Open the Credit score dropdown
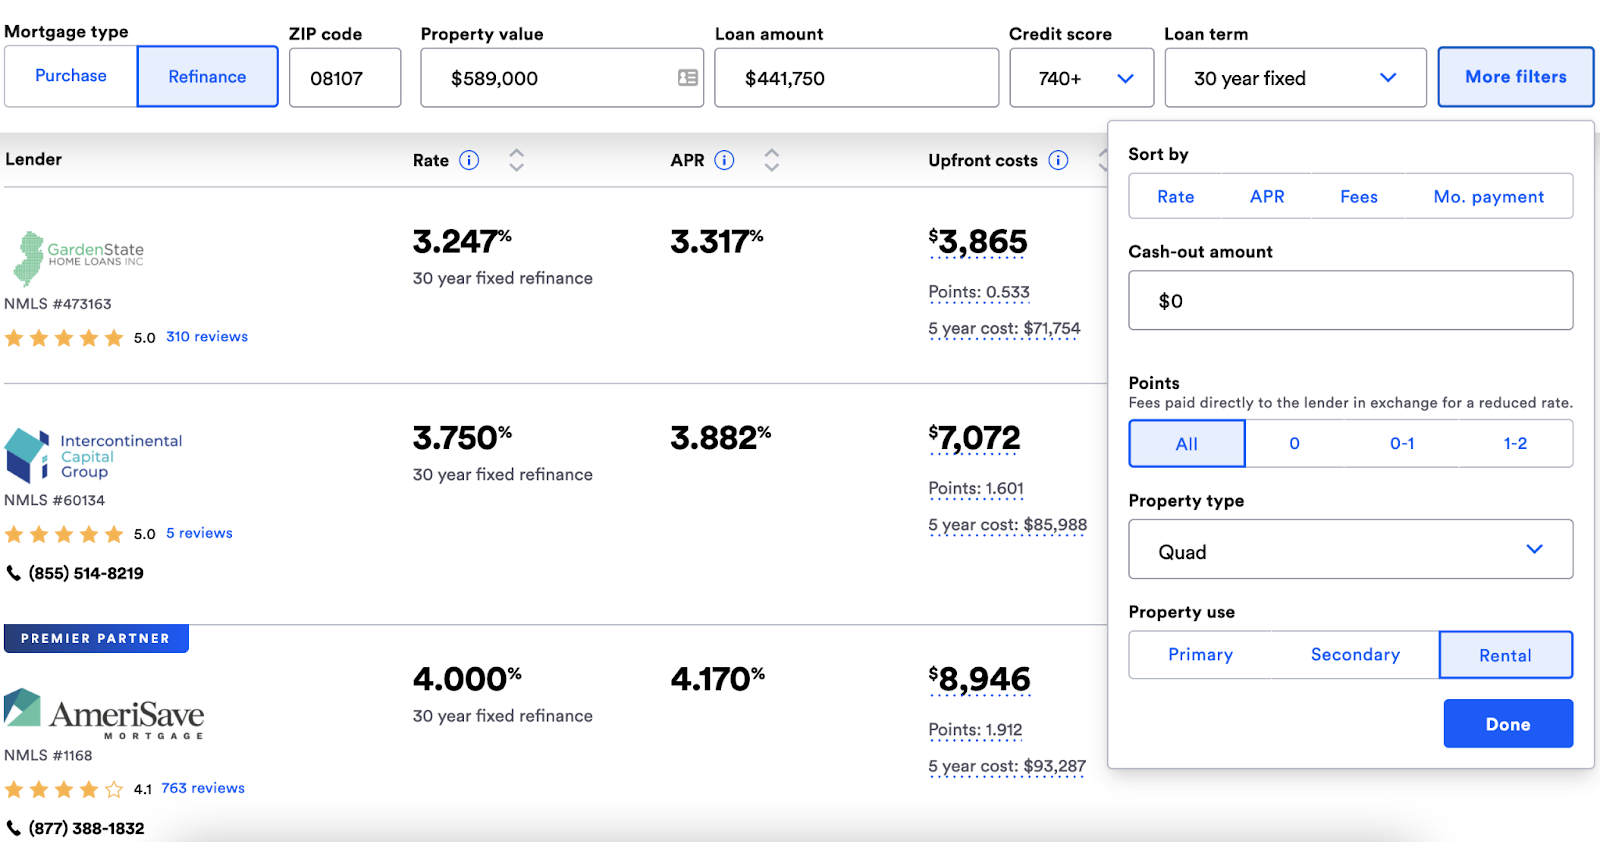1600x842 pixels. [x=1082, y=78]
